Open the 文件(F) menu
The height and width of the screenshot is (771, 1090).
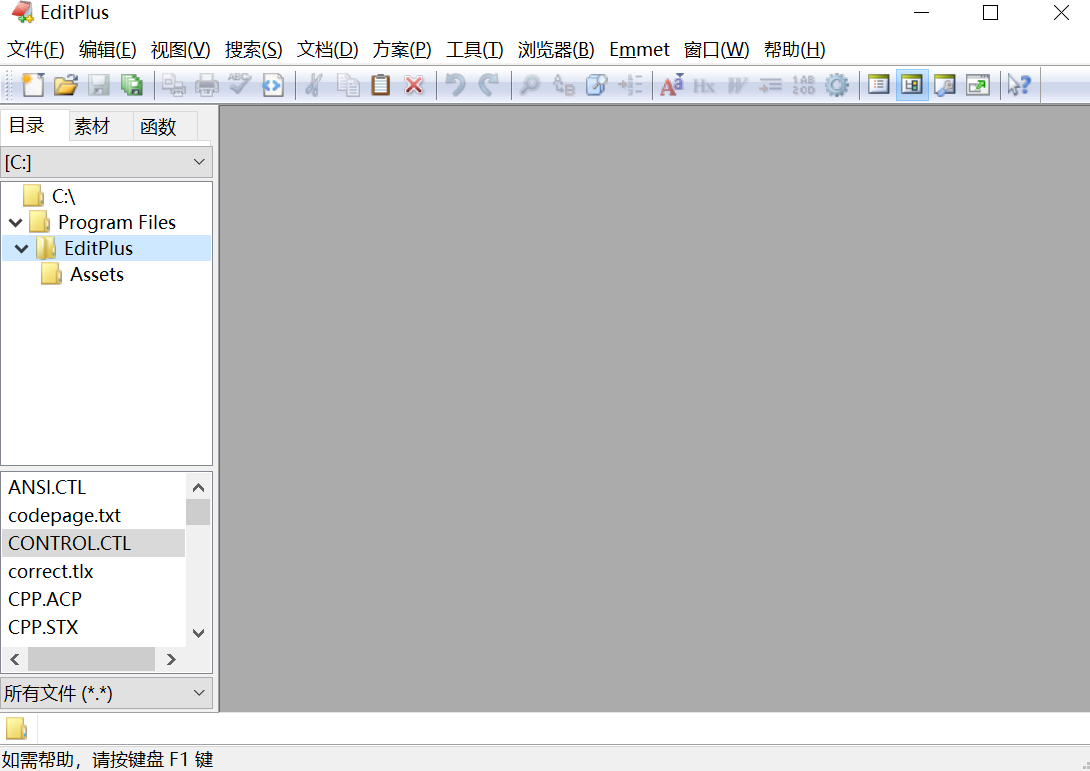point(35,49)
